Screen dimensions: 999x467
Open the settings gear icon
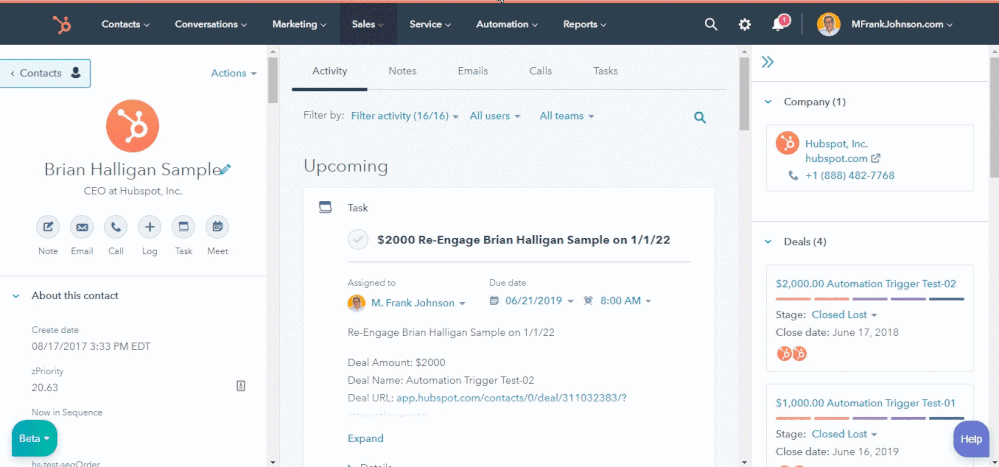click(744, 24)
